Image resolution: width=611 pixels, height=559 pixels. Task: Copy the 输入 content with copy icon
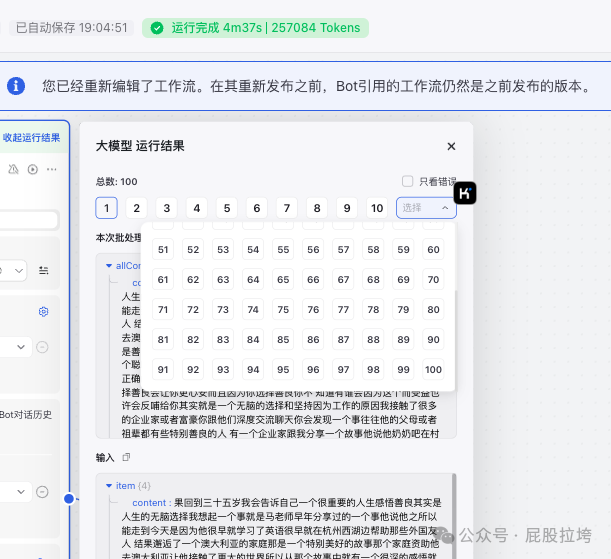tap(126, 457)
